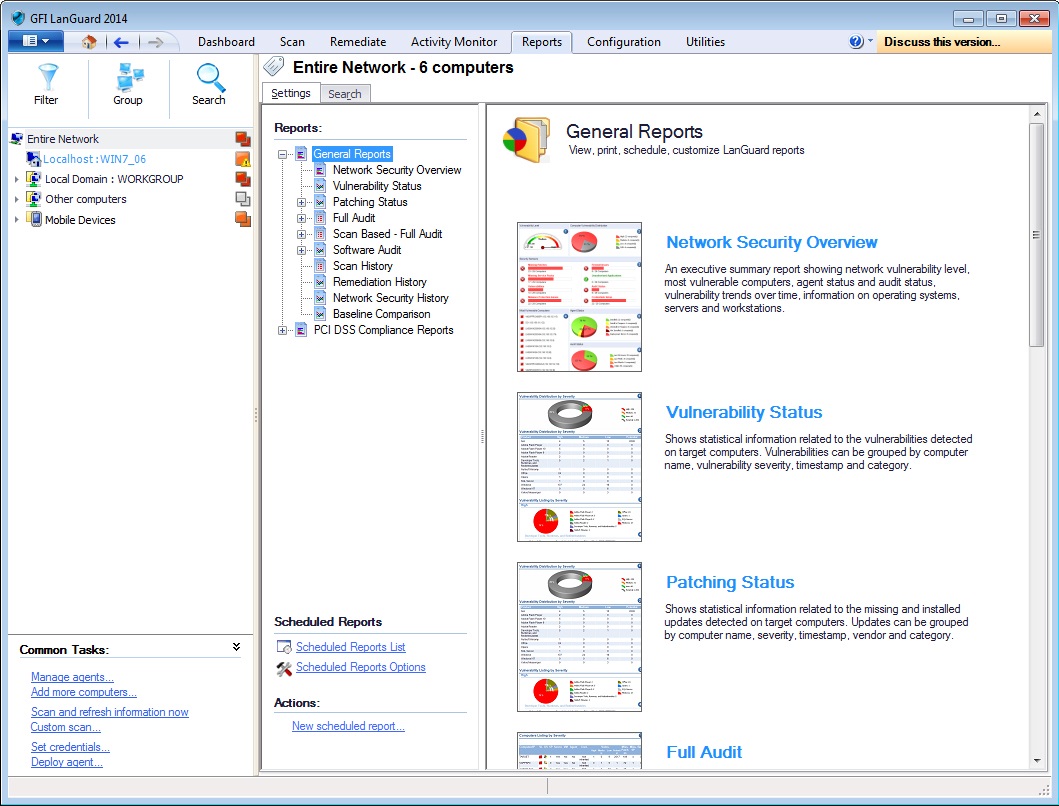Open the Help question mark icon
Screen dimensions: 1059x806
(x=856, y=42)
